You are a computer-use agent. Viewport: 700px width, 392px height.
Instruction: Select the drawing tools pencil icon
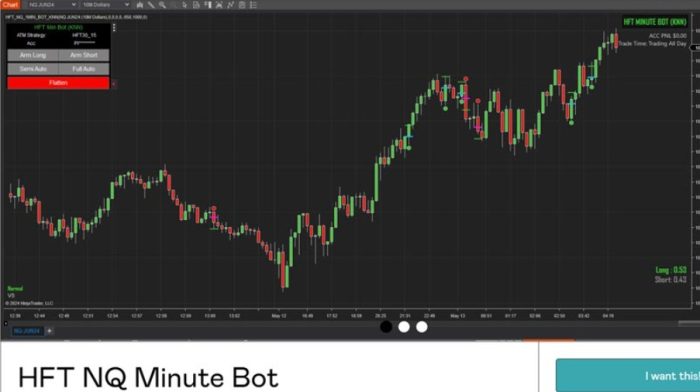pyautogui.click(x=151, y=5)
